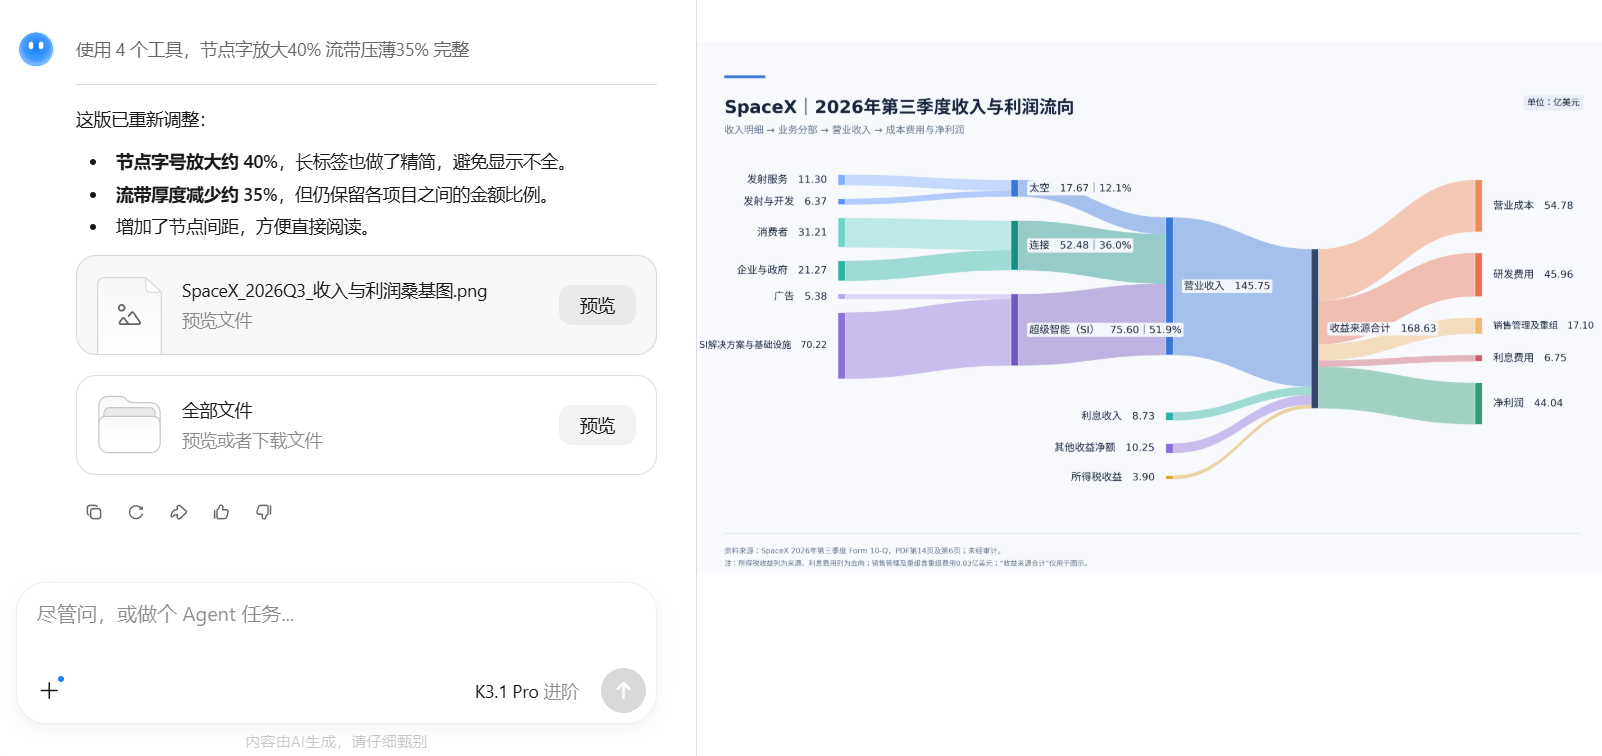This screenshot has width=1602, height=756.
Task: Click the 预览文件 subtitle
Action: click(217, 320)
